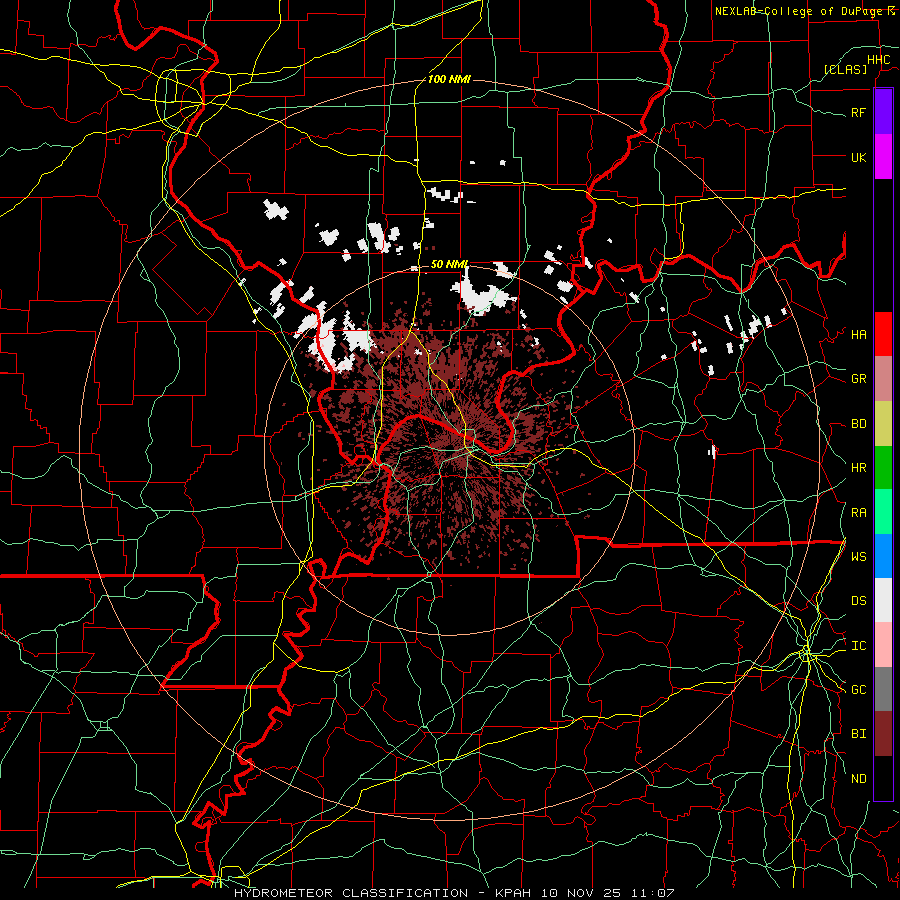Click the BI dark red swatch
Viewport: 900px width, 900px height.
point(883,734)
